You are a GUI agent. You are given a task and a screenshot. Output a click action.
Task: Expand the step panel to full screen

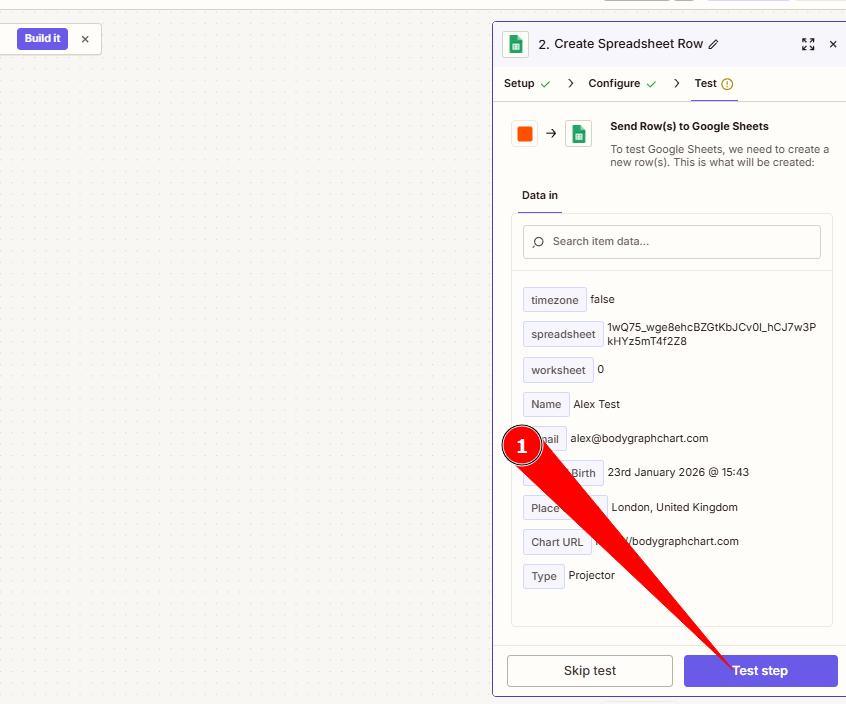click(808, 44)
